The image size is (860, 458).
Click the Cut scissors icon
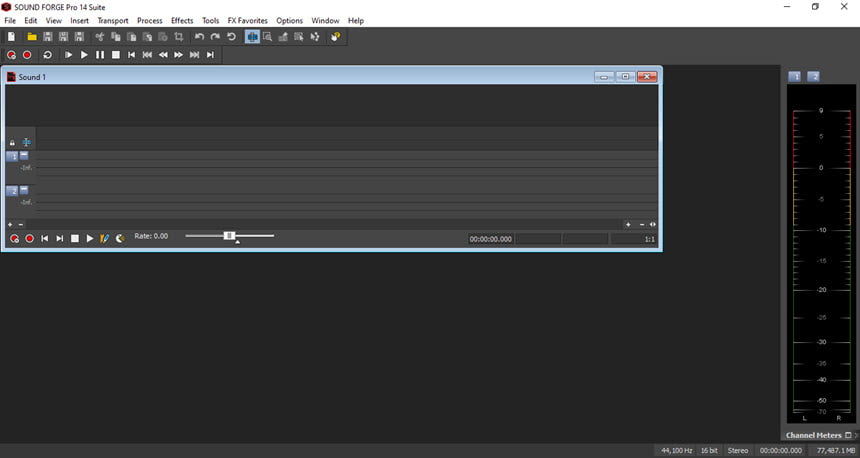99,37
